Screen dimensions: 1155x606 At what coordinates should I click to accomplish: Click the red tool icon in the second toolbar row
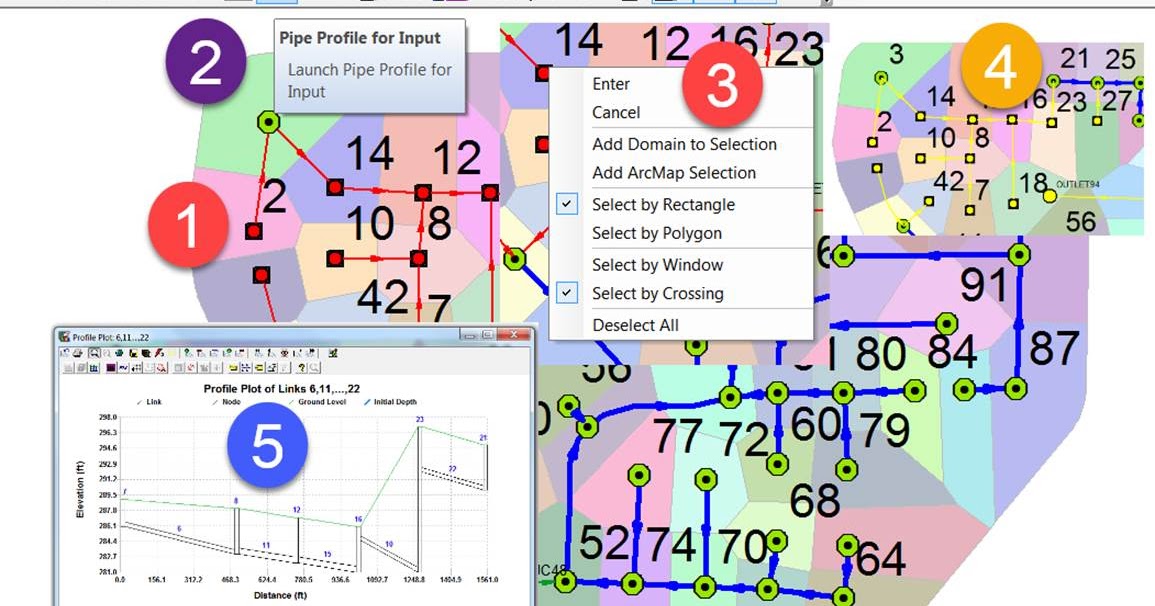point(162,368)
